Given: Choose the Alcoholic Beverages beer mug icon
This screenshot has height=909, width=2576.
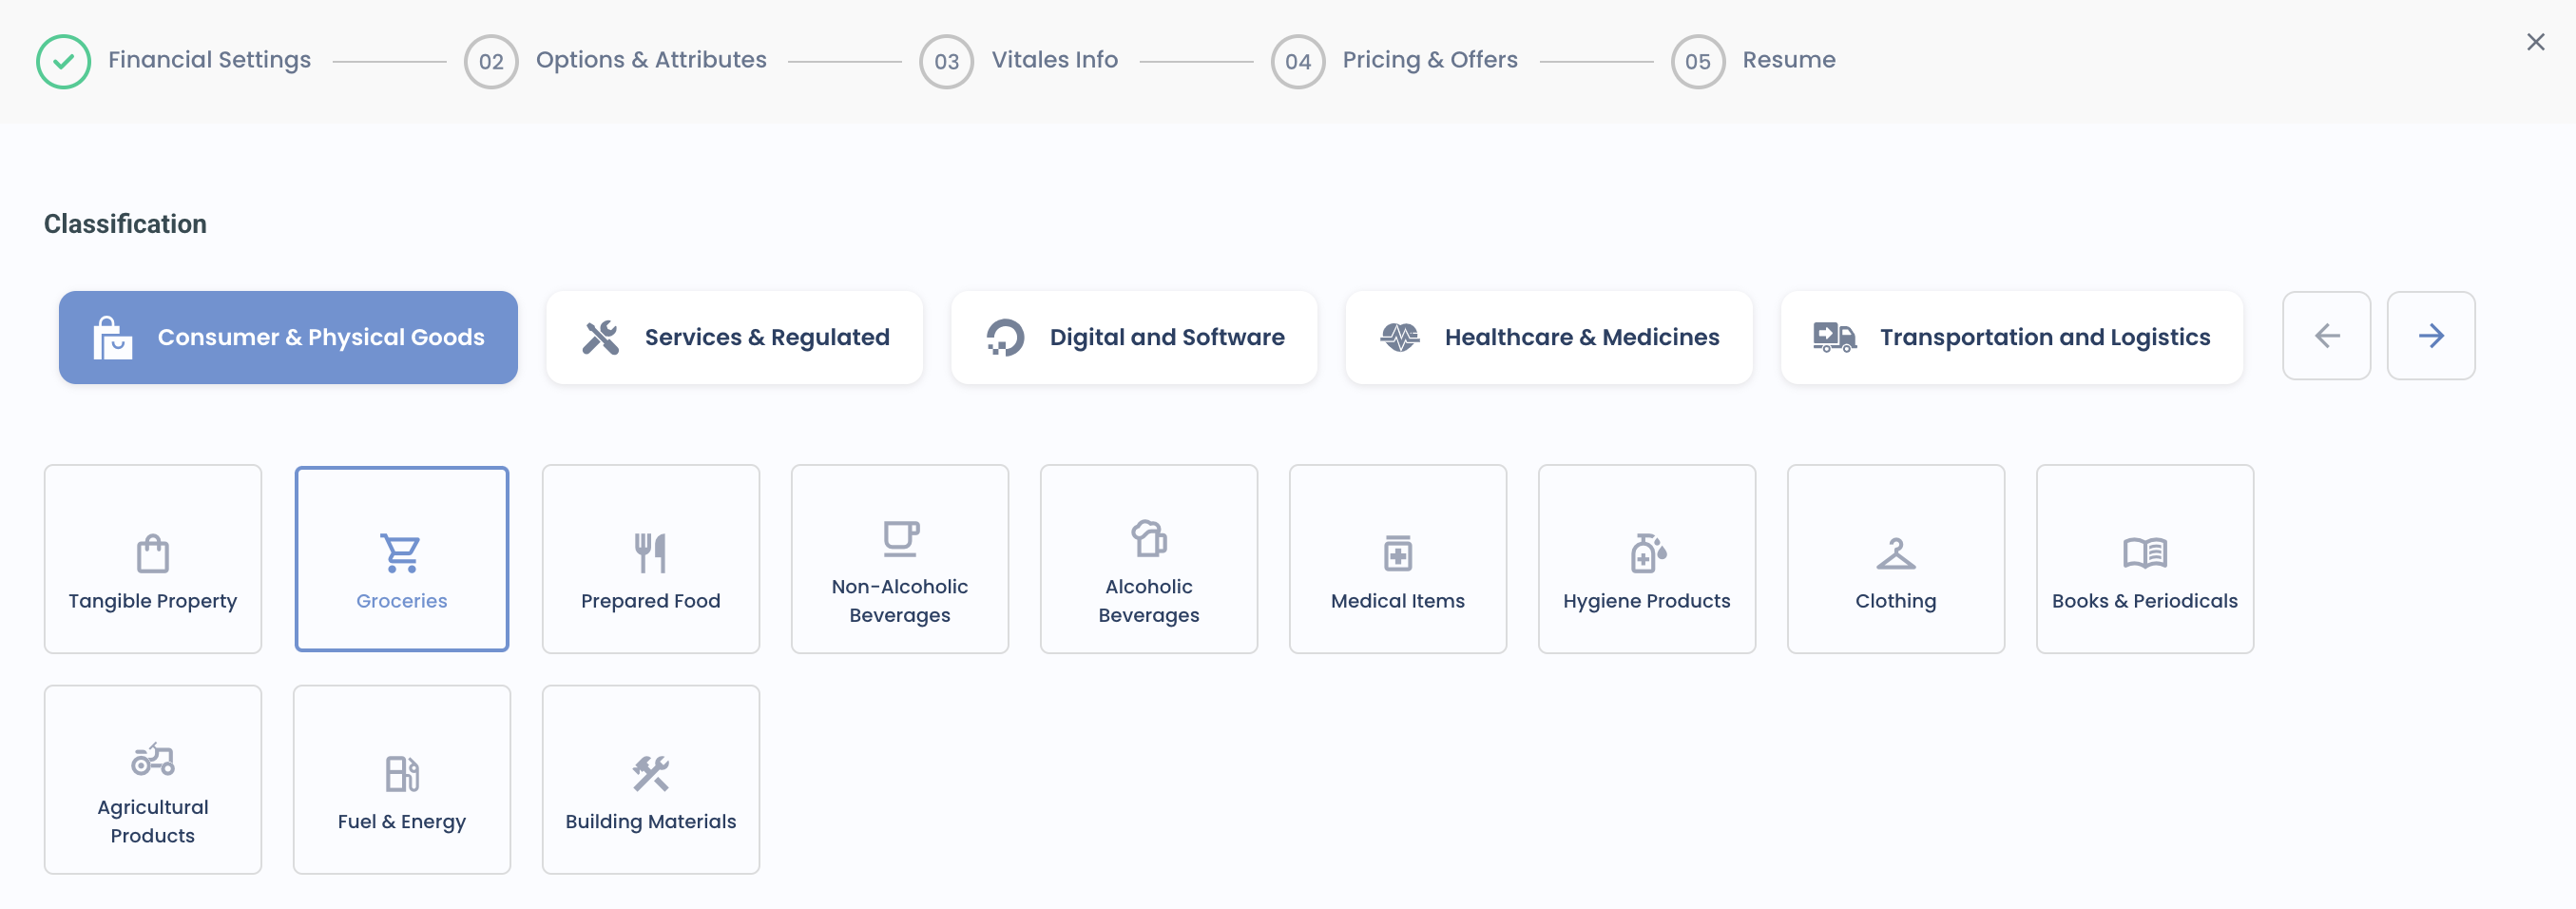Looking at the screenshot, I should click(x=1148, y=539).
